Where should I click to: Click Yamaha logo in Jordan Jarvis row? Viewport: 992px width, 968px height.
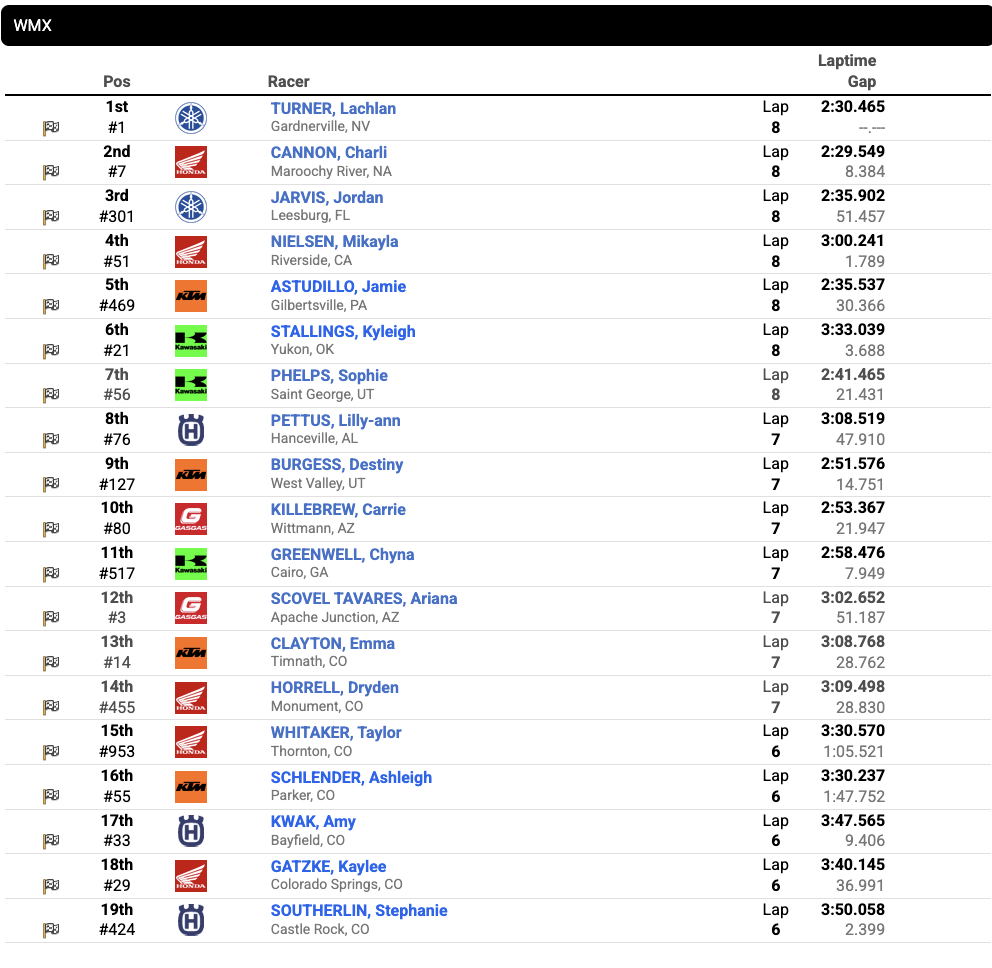tap(190, 207)
